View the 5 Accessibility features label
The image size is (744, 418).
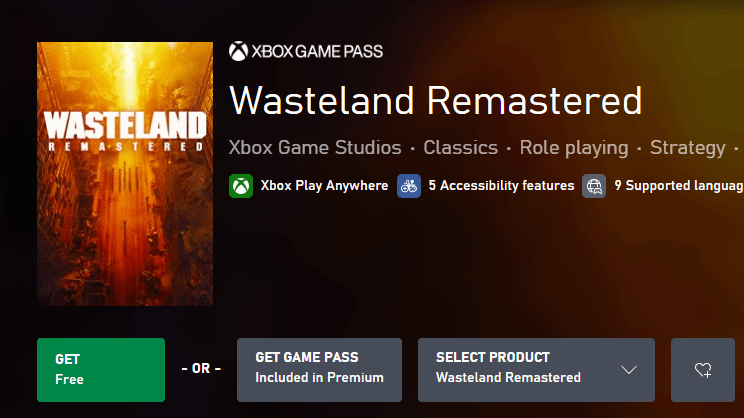pyautogui.click(x=501, y=186)
